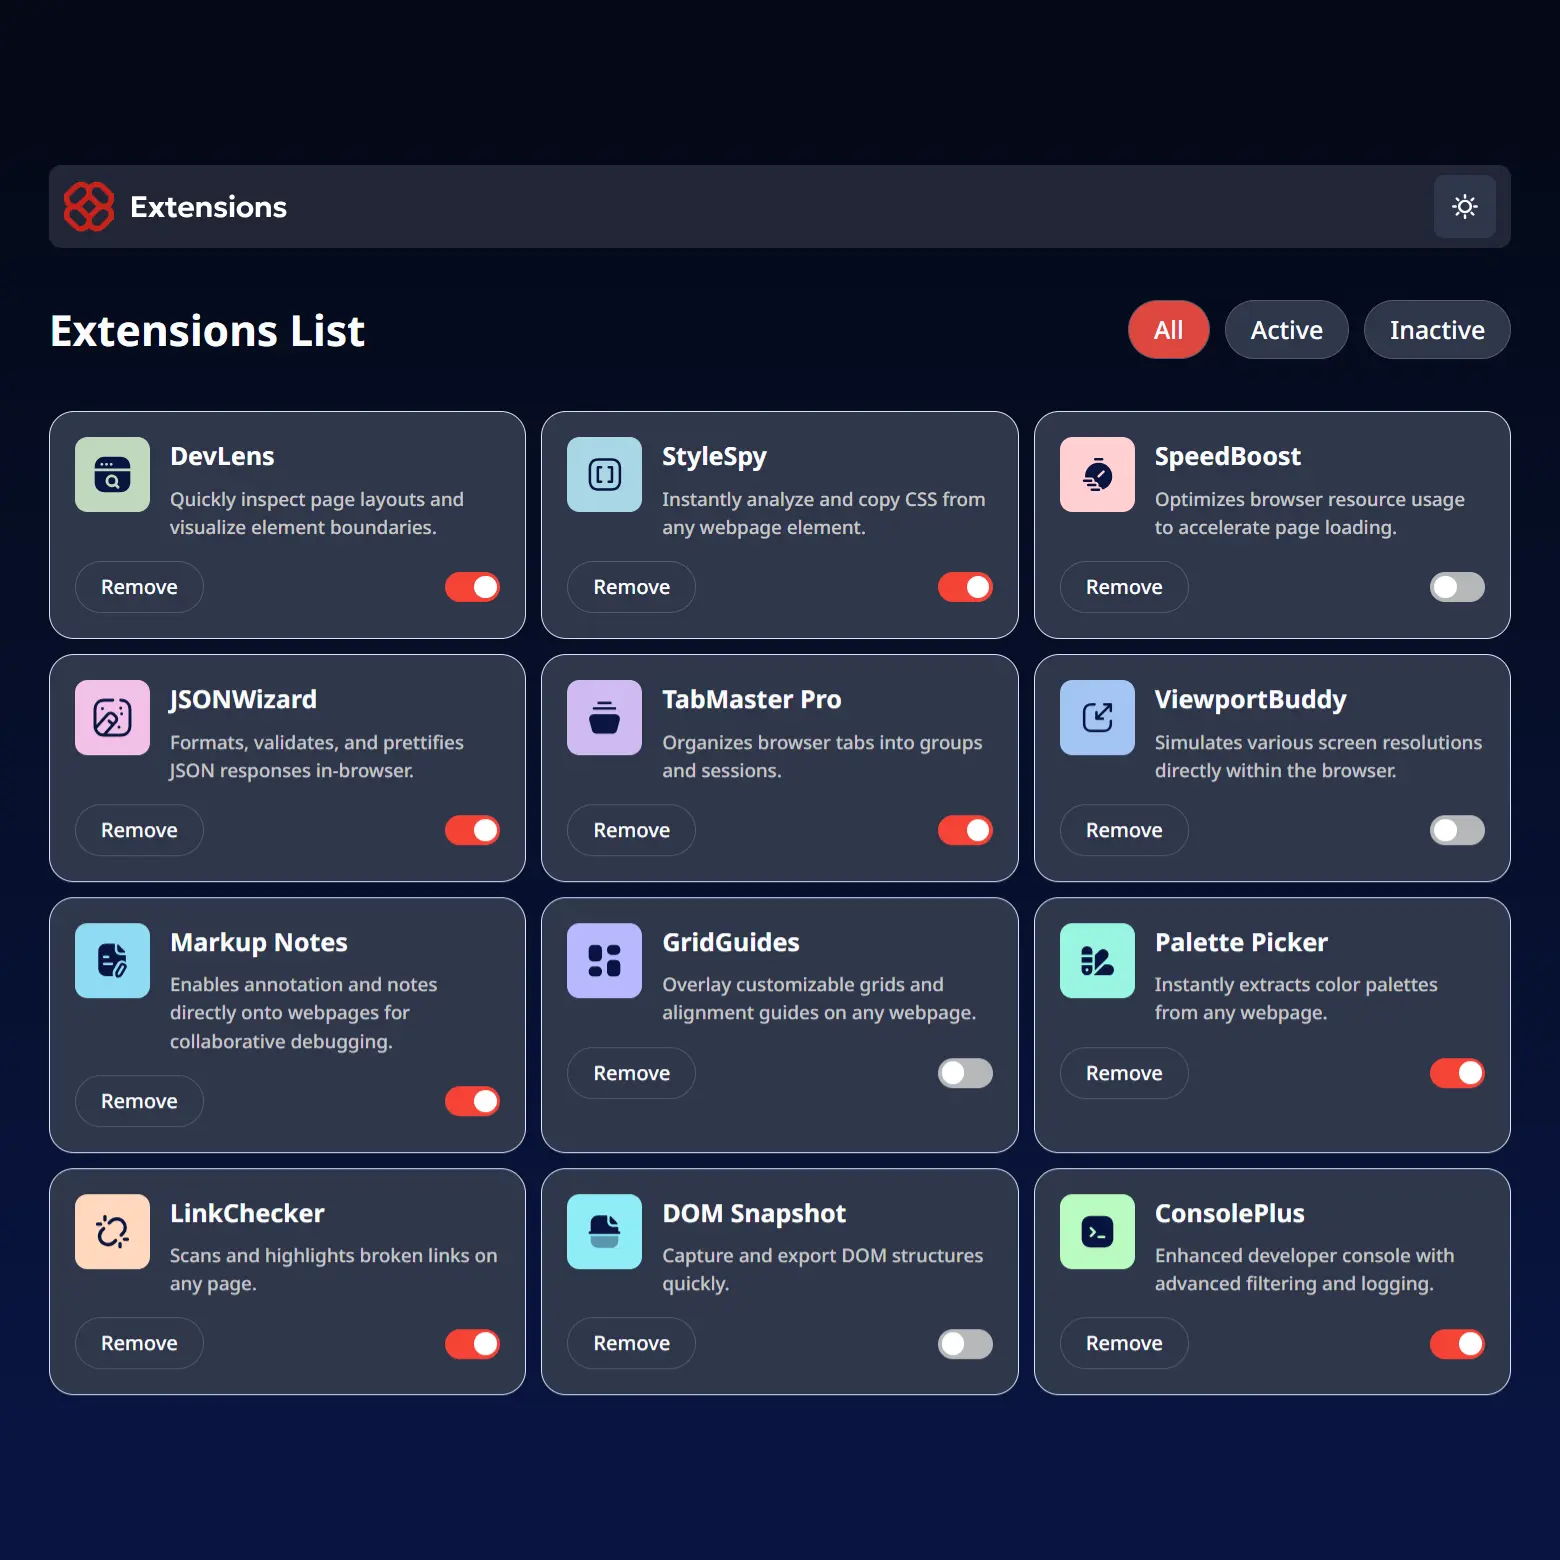Select the TabMaster Pro icon
This screenshot has width=1560, height=1560.
pyautogui.click(x=603, y=717)
